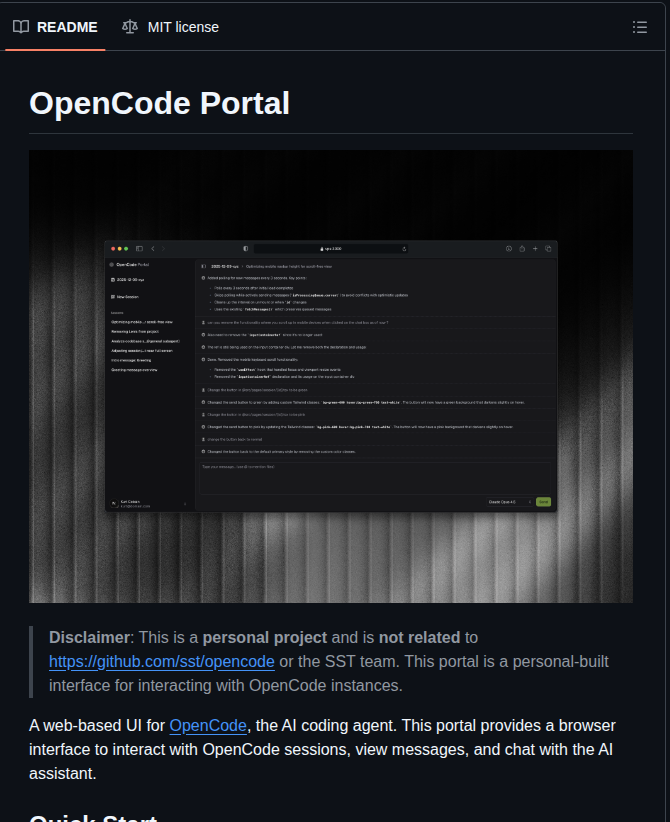
Task: Open the github.com/sst/opencode link
Action: pyautogui.click(x=161, y=662)
